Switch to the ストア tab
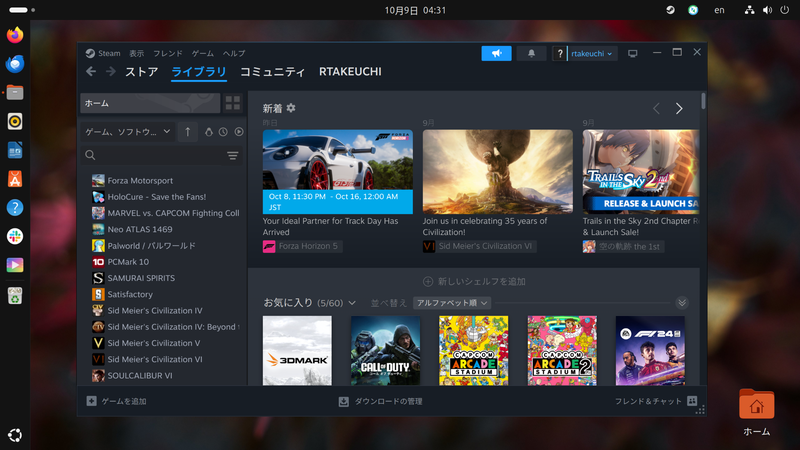The image size is (800, 450). [x=142, y=72]
